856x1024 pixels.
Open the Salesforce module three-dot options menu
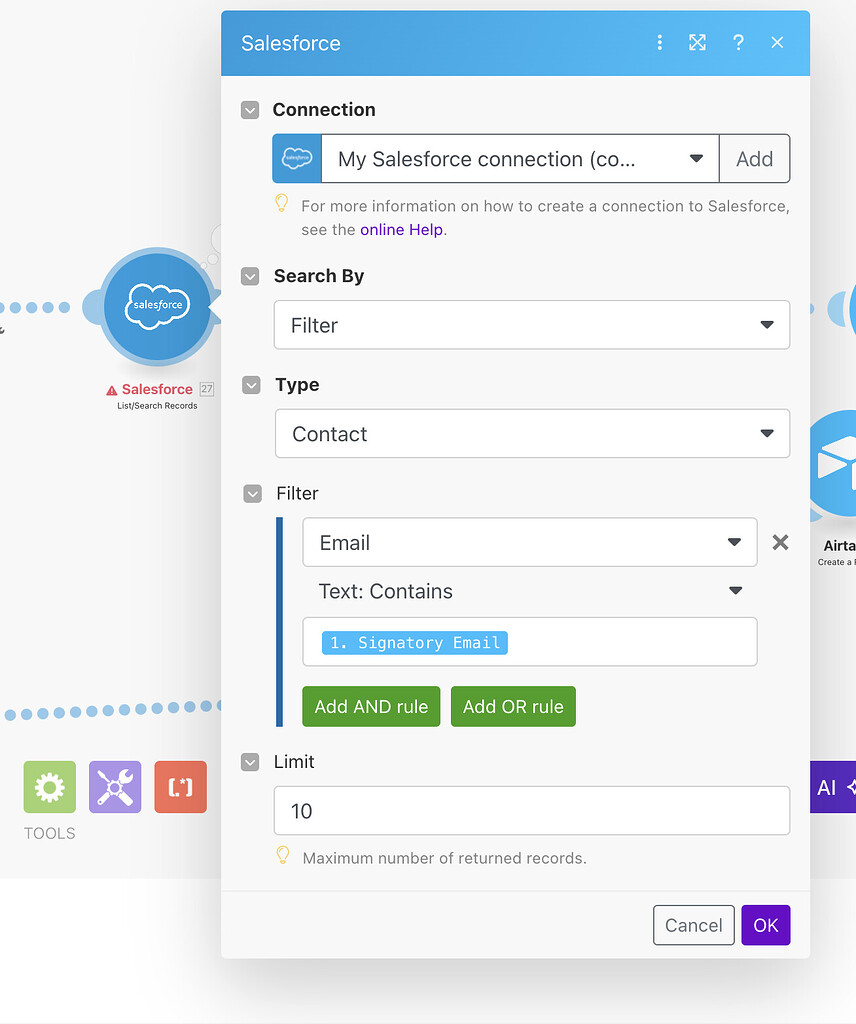click(x=659, y=43)
